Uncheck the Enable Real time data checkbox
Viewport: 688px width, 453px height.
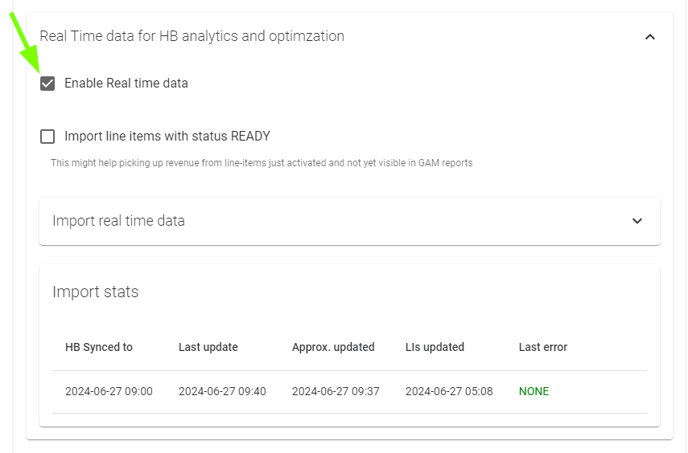pos(47,83)
